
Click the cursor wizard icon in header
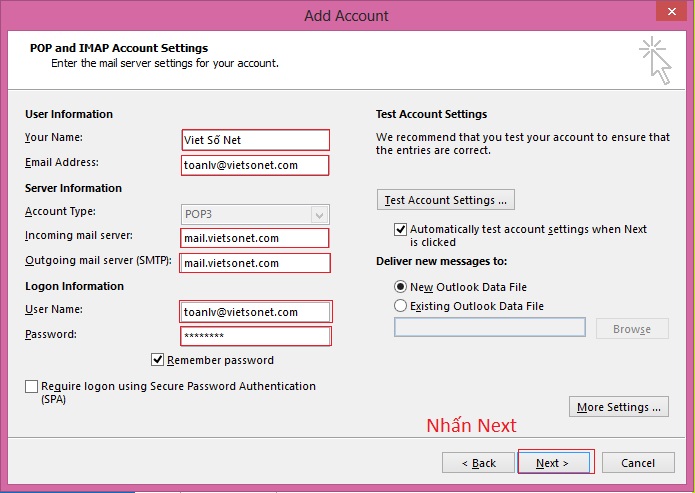pos(656,60)
